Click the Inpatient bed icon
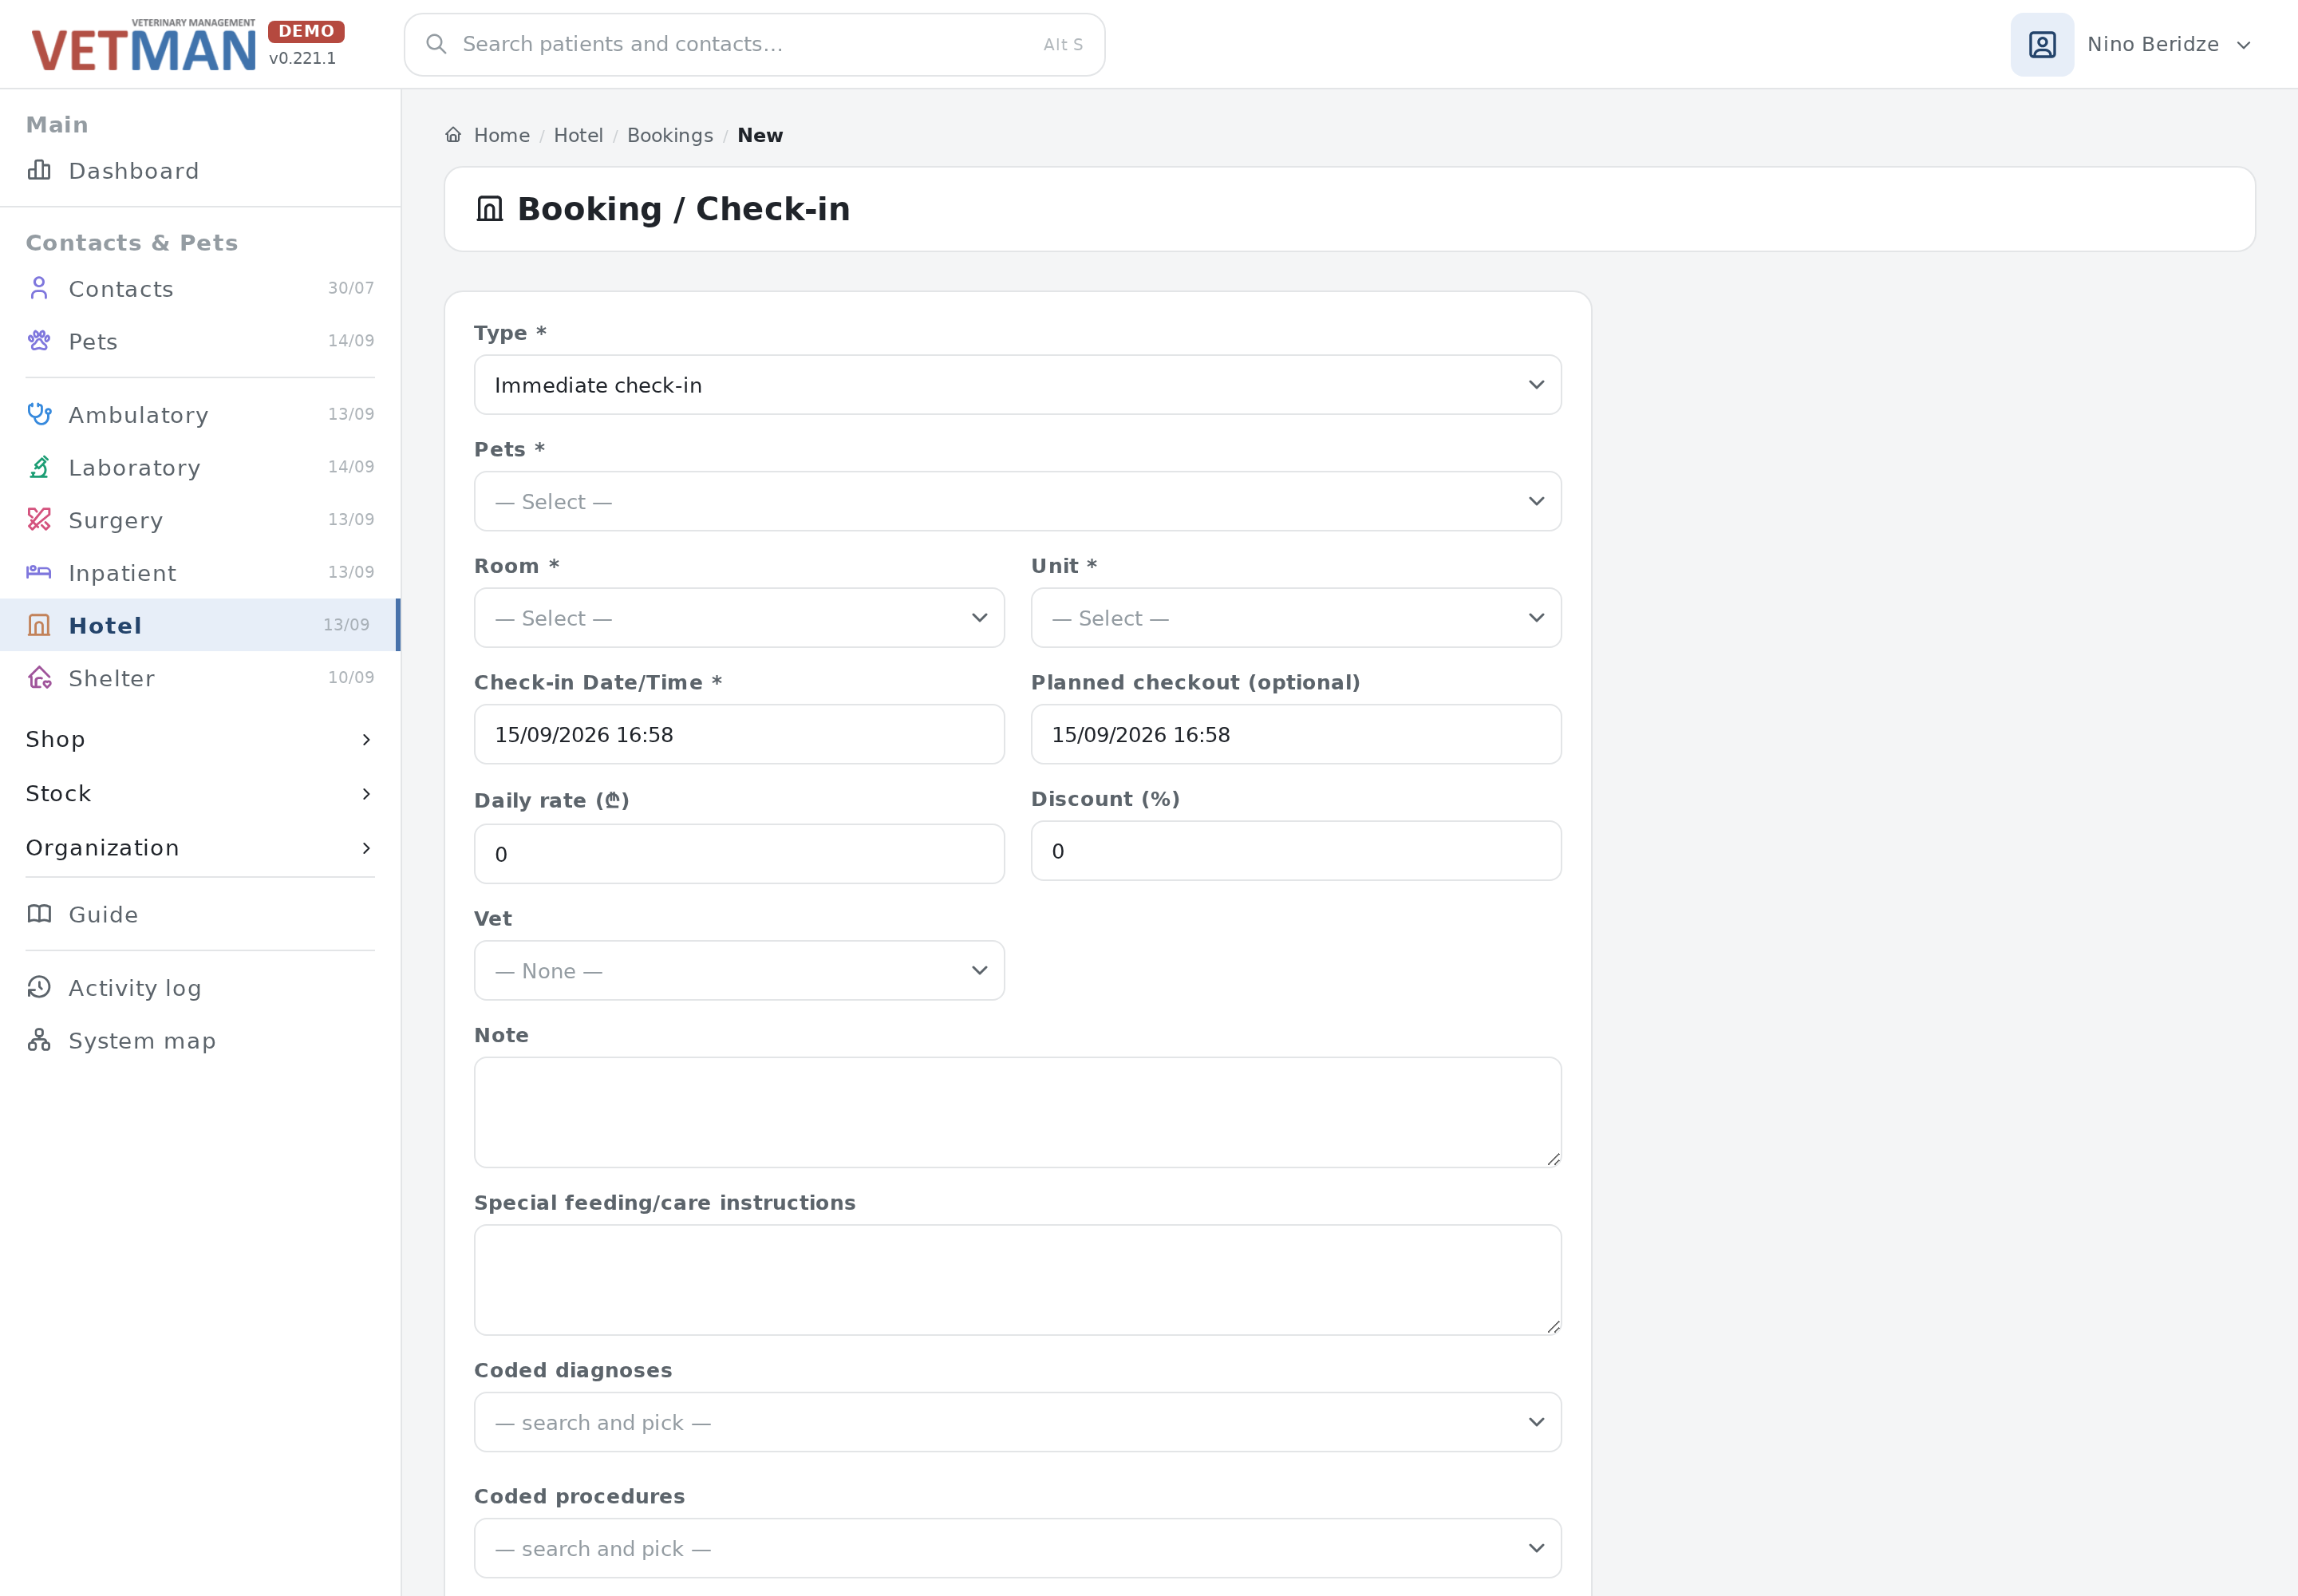The image size is (2298, 1596). pos(39,572)
